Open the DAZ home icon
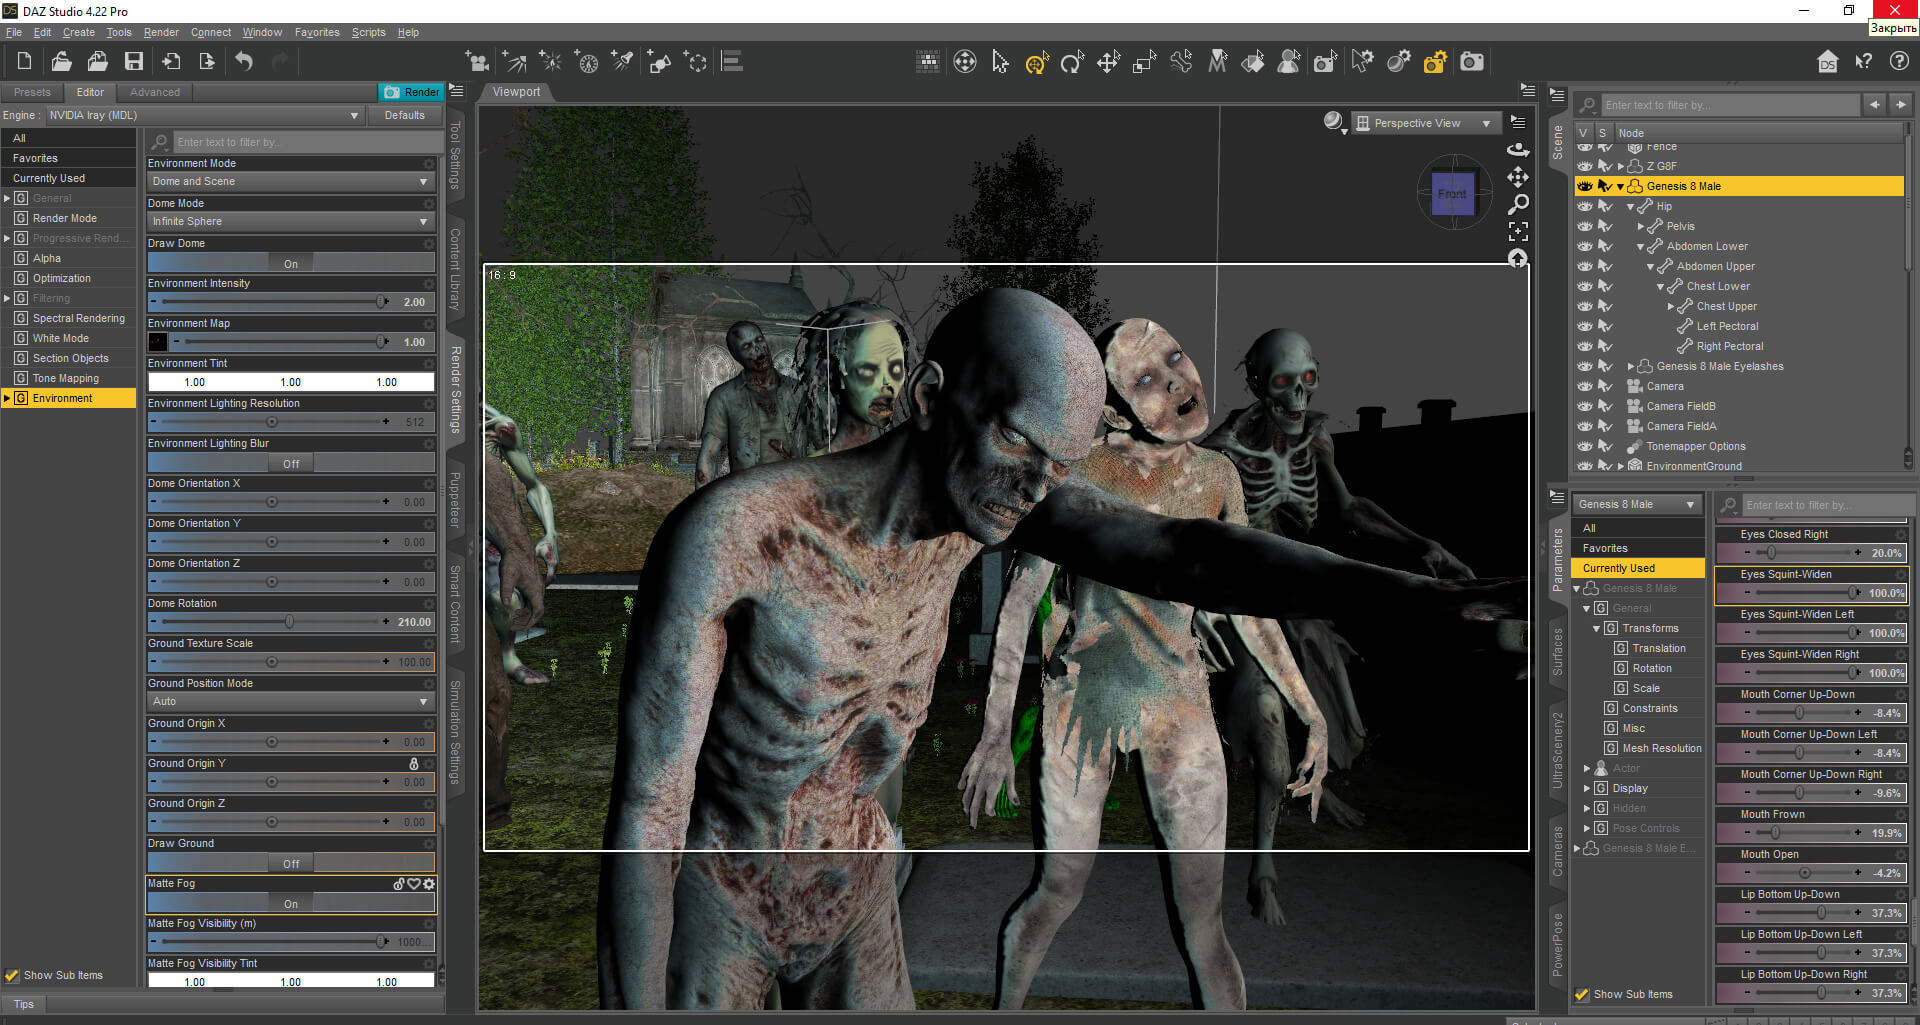 coord(1827,62)
